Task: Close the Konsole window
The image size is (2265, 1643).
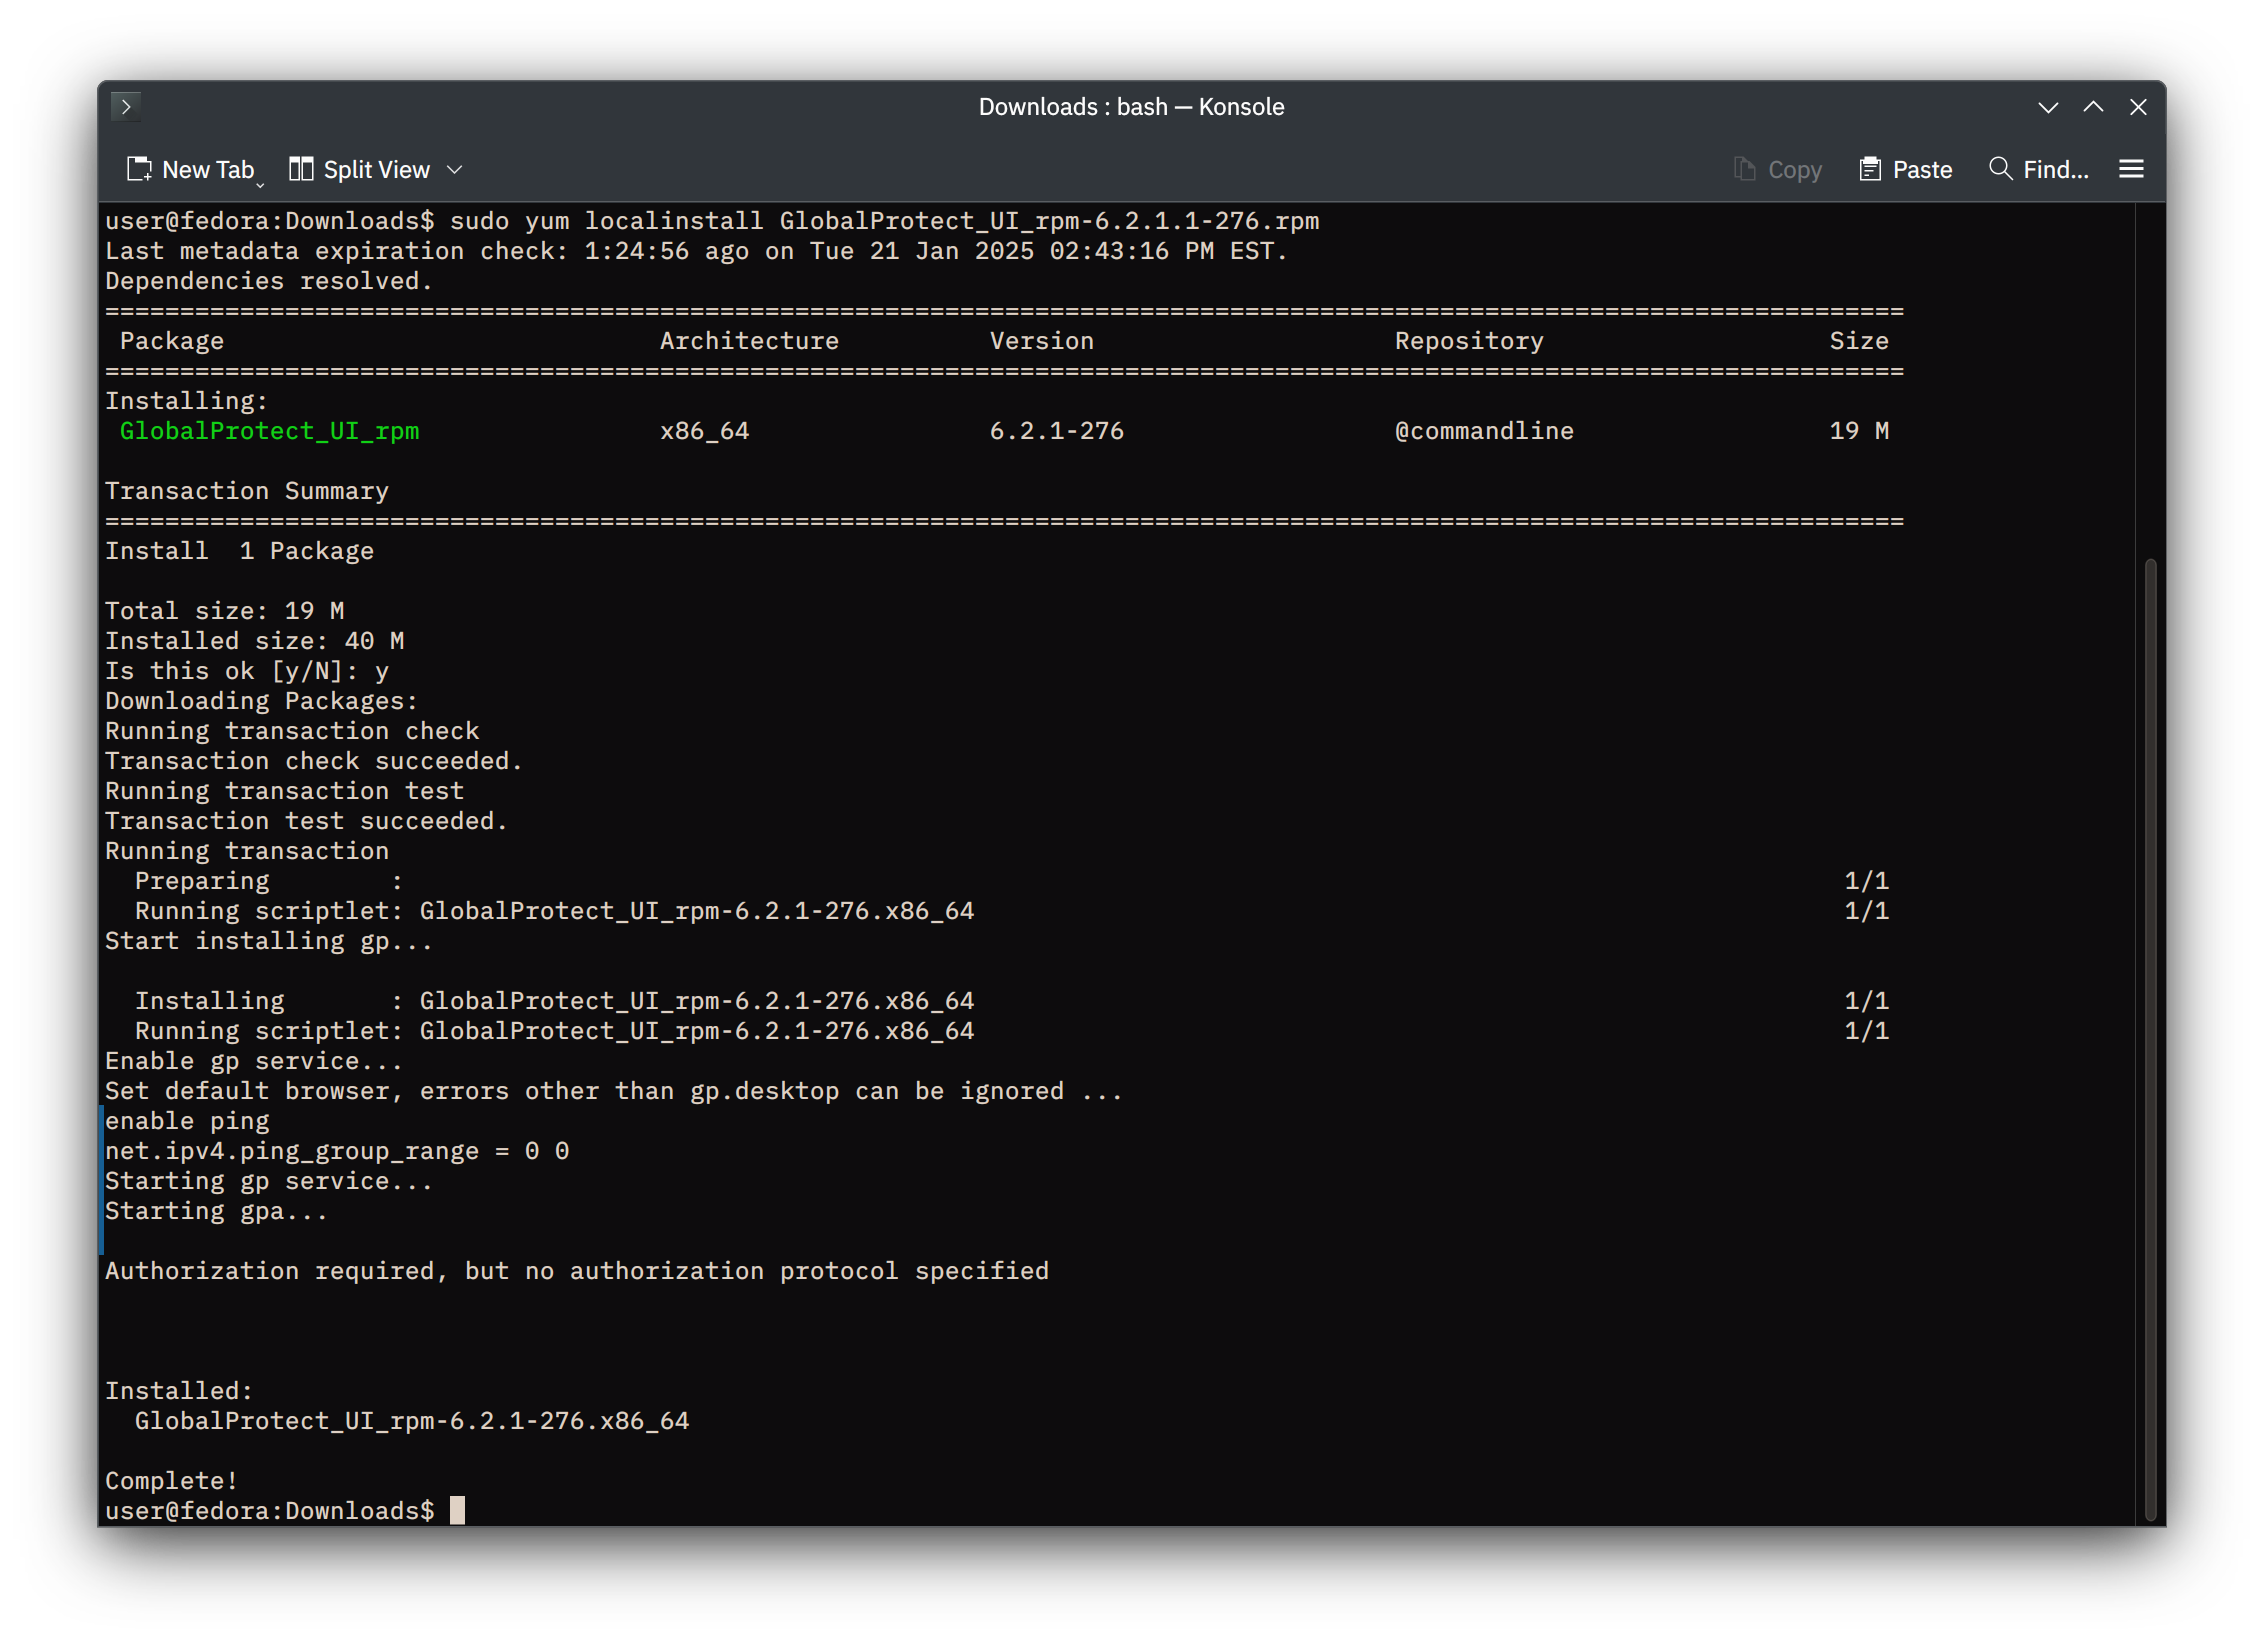Action: [x=2138, y=107]
